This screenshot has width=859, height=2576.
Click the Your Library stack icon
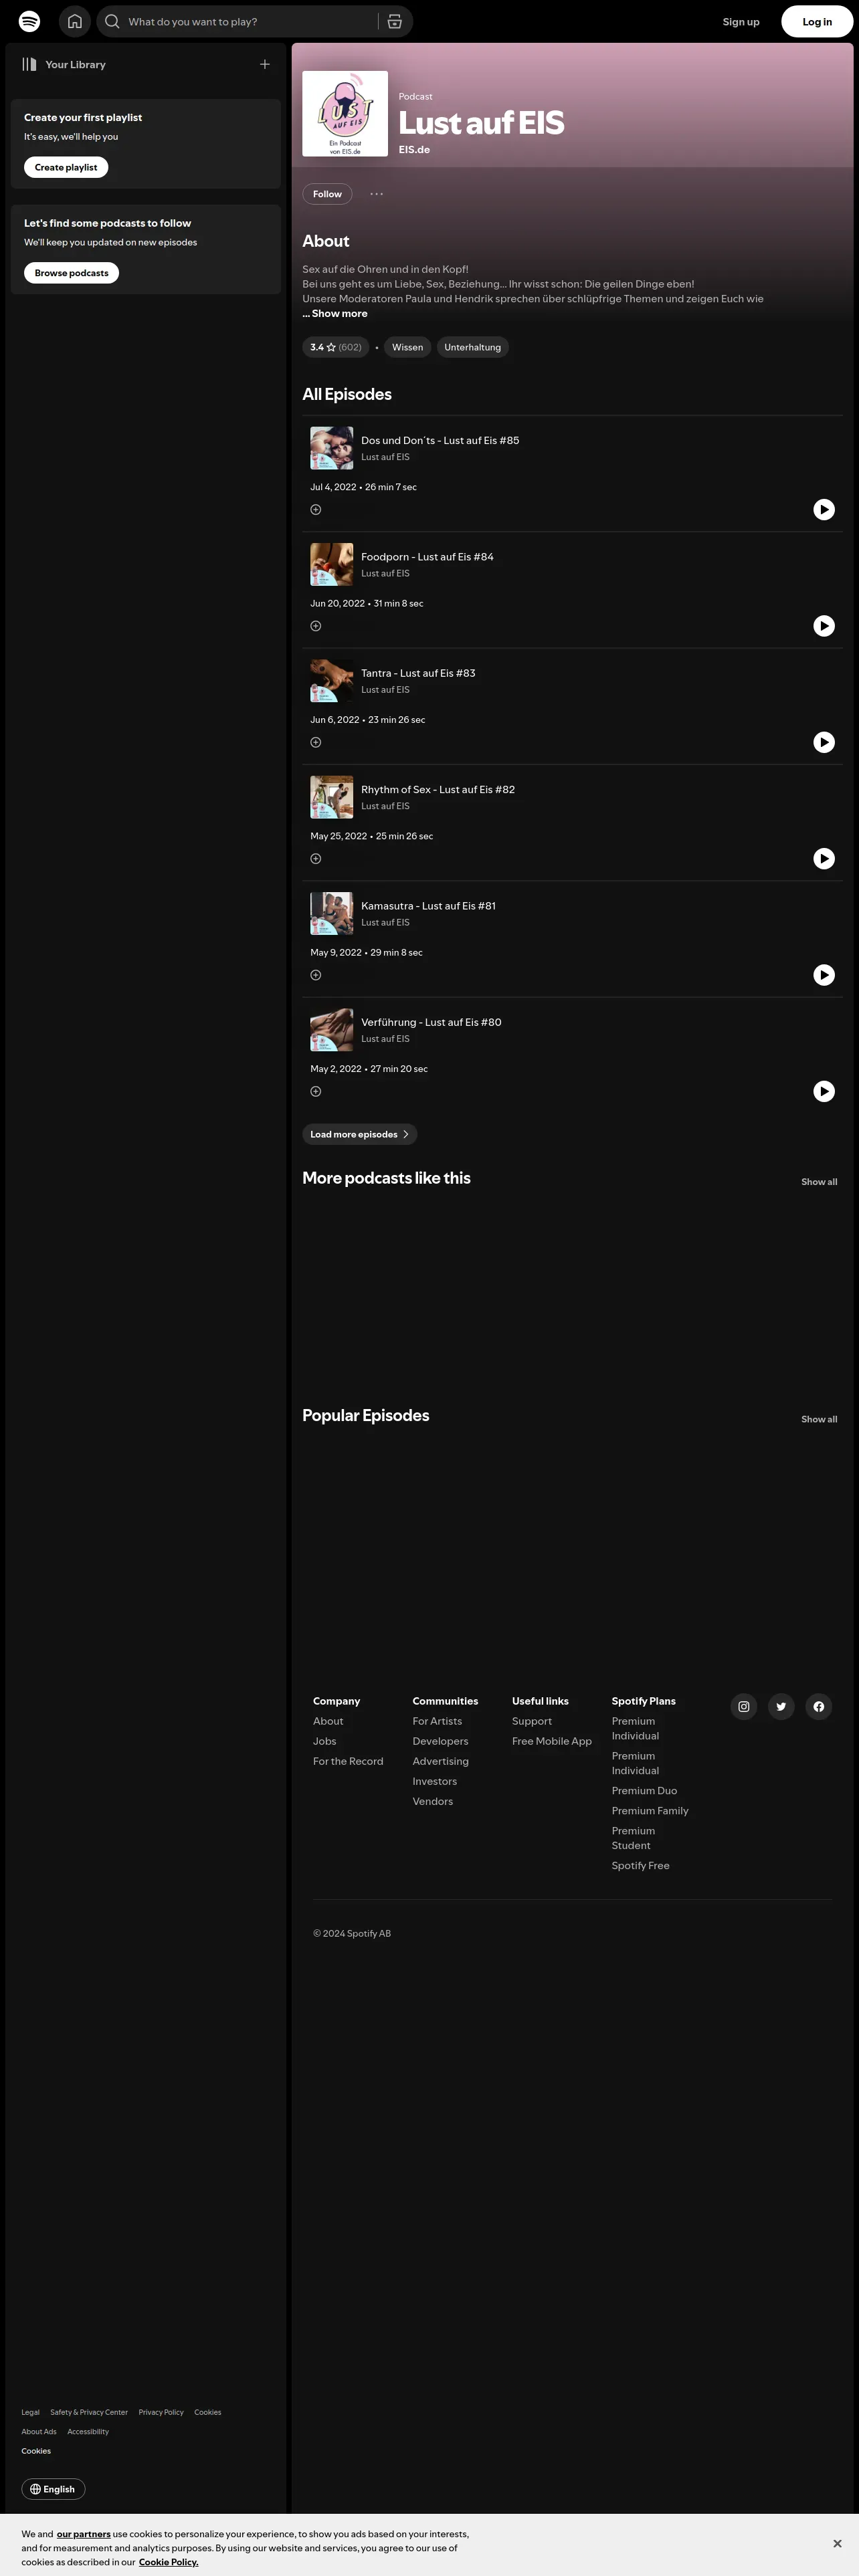click(30, 64)
